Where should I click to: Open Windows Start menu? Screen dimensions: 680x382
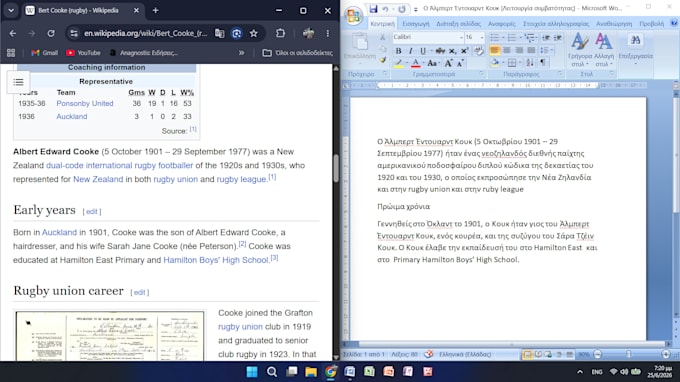coord(252,372)
